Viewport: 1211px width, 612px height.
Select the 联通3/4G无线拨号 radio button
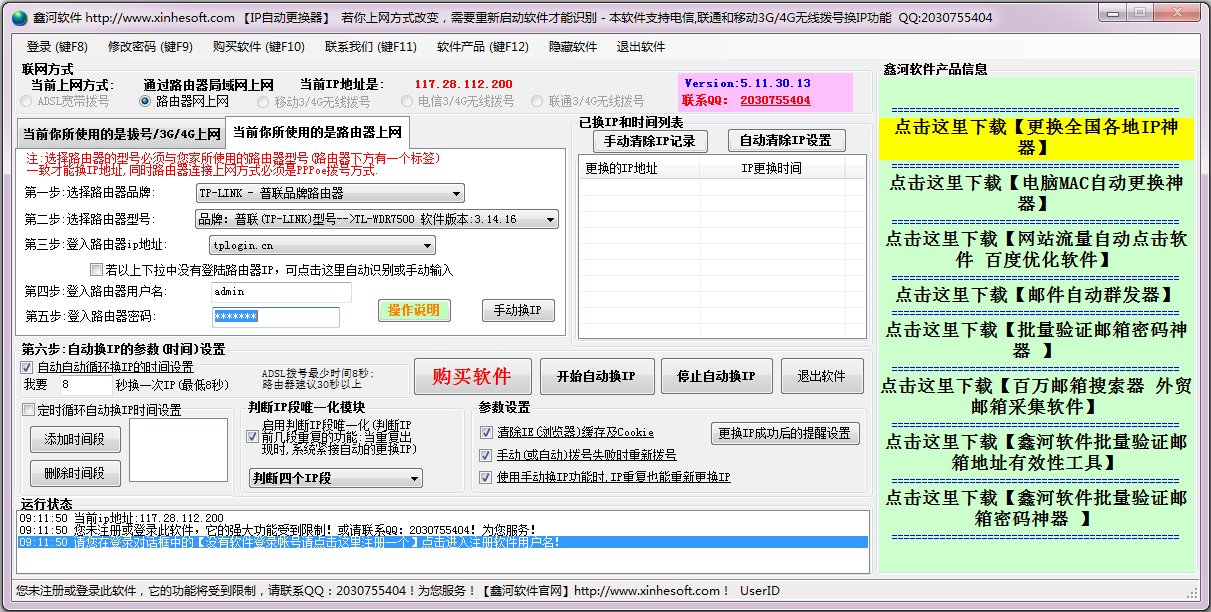coord(588,101)
